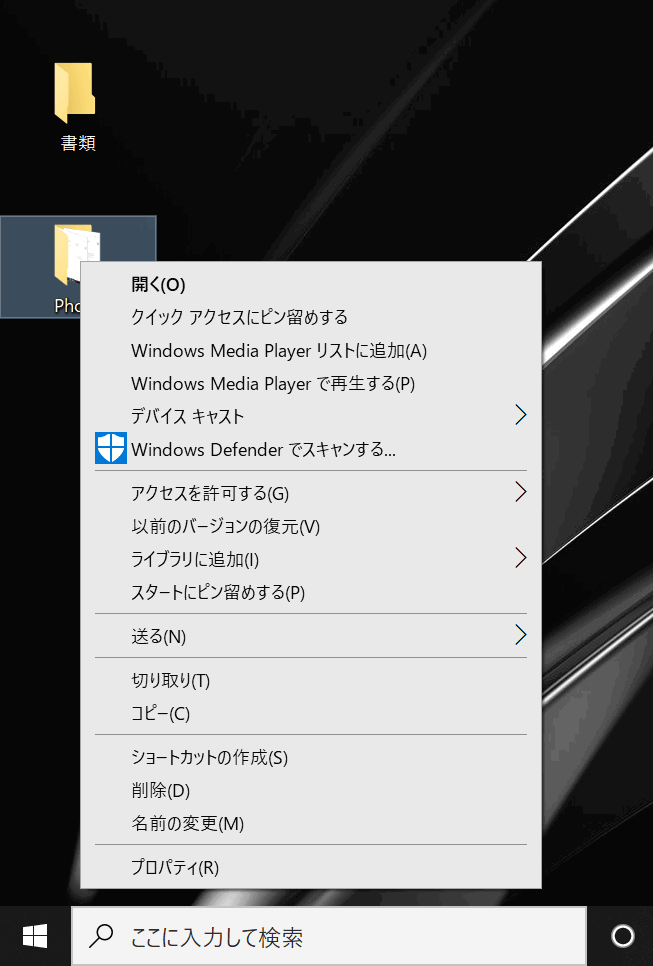This screenshot has height=966, width=653.
Task: Open the Windows Start button
Action: 35,936
